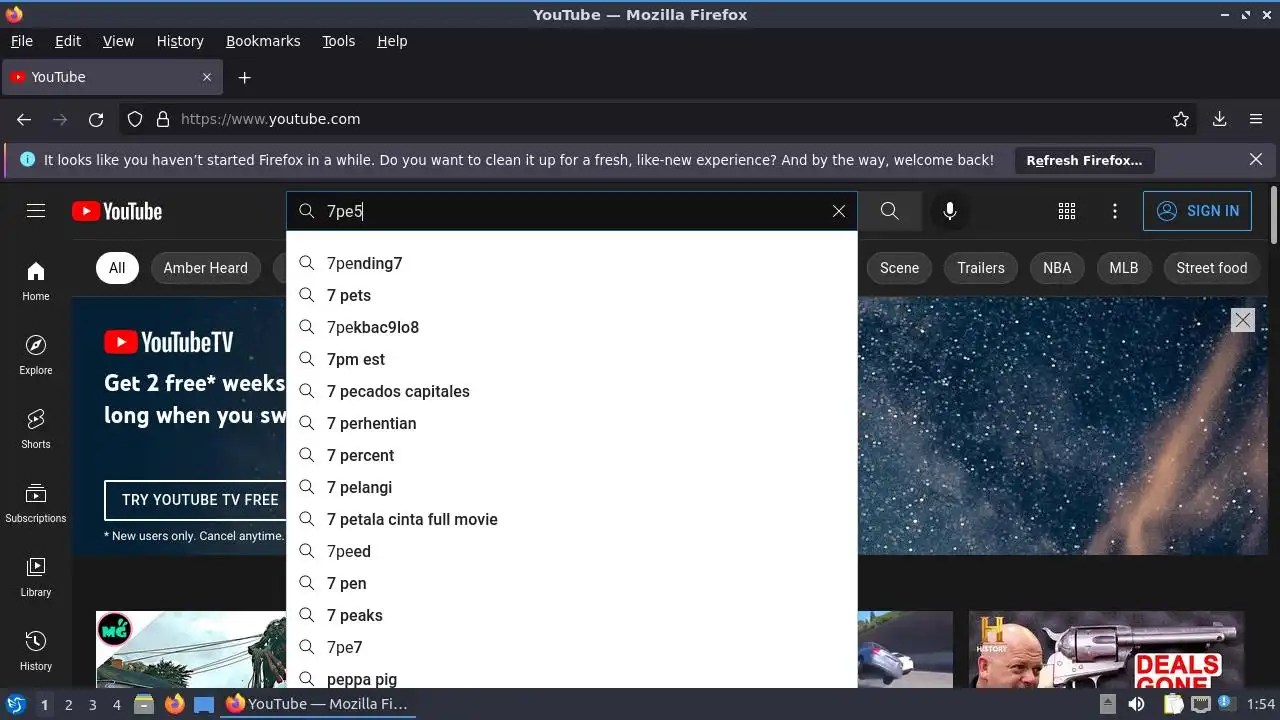Click the SIGN IN button
Screen dimensions: 1280x720
[x=1197, y=211]
